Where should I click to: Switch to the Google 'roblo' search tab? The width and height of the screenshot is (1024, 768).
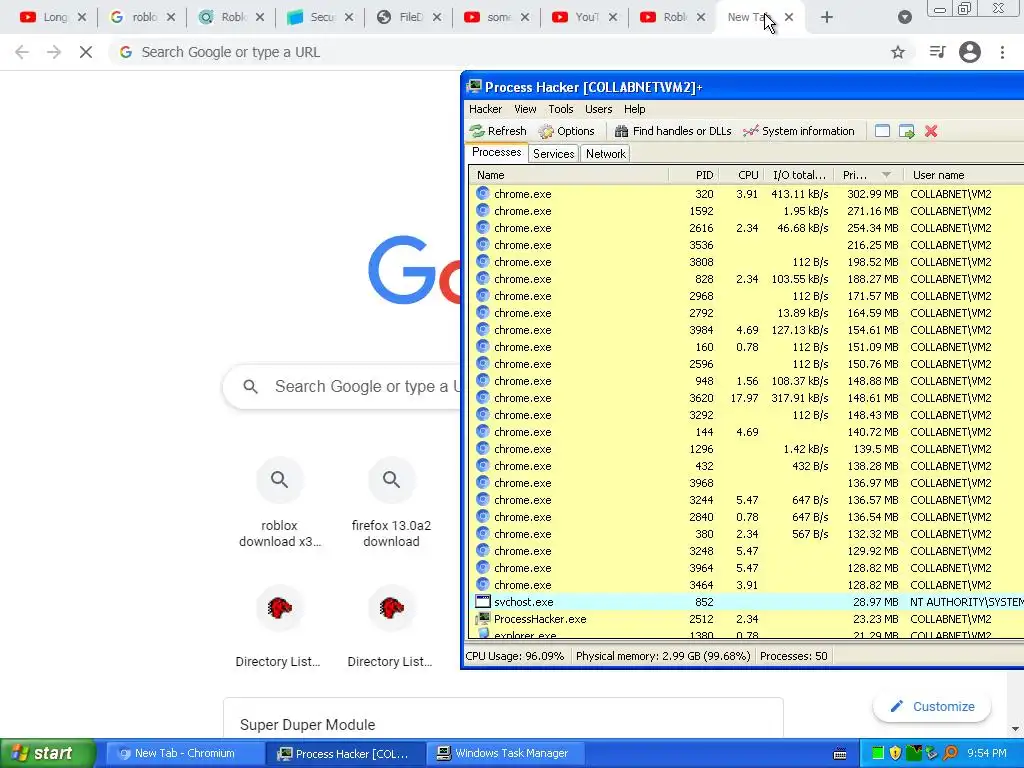tap(142, 18)
